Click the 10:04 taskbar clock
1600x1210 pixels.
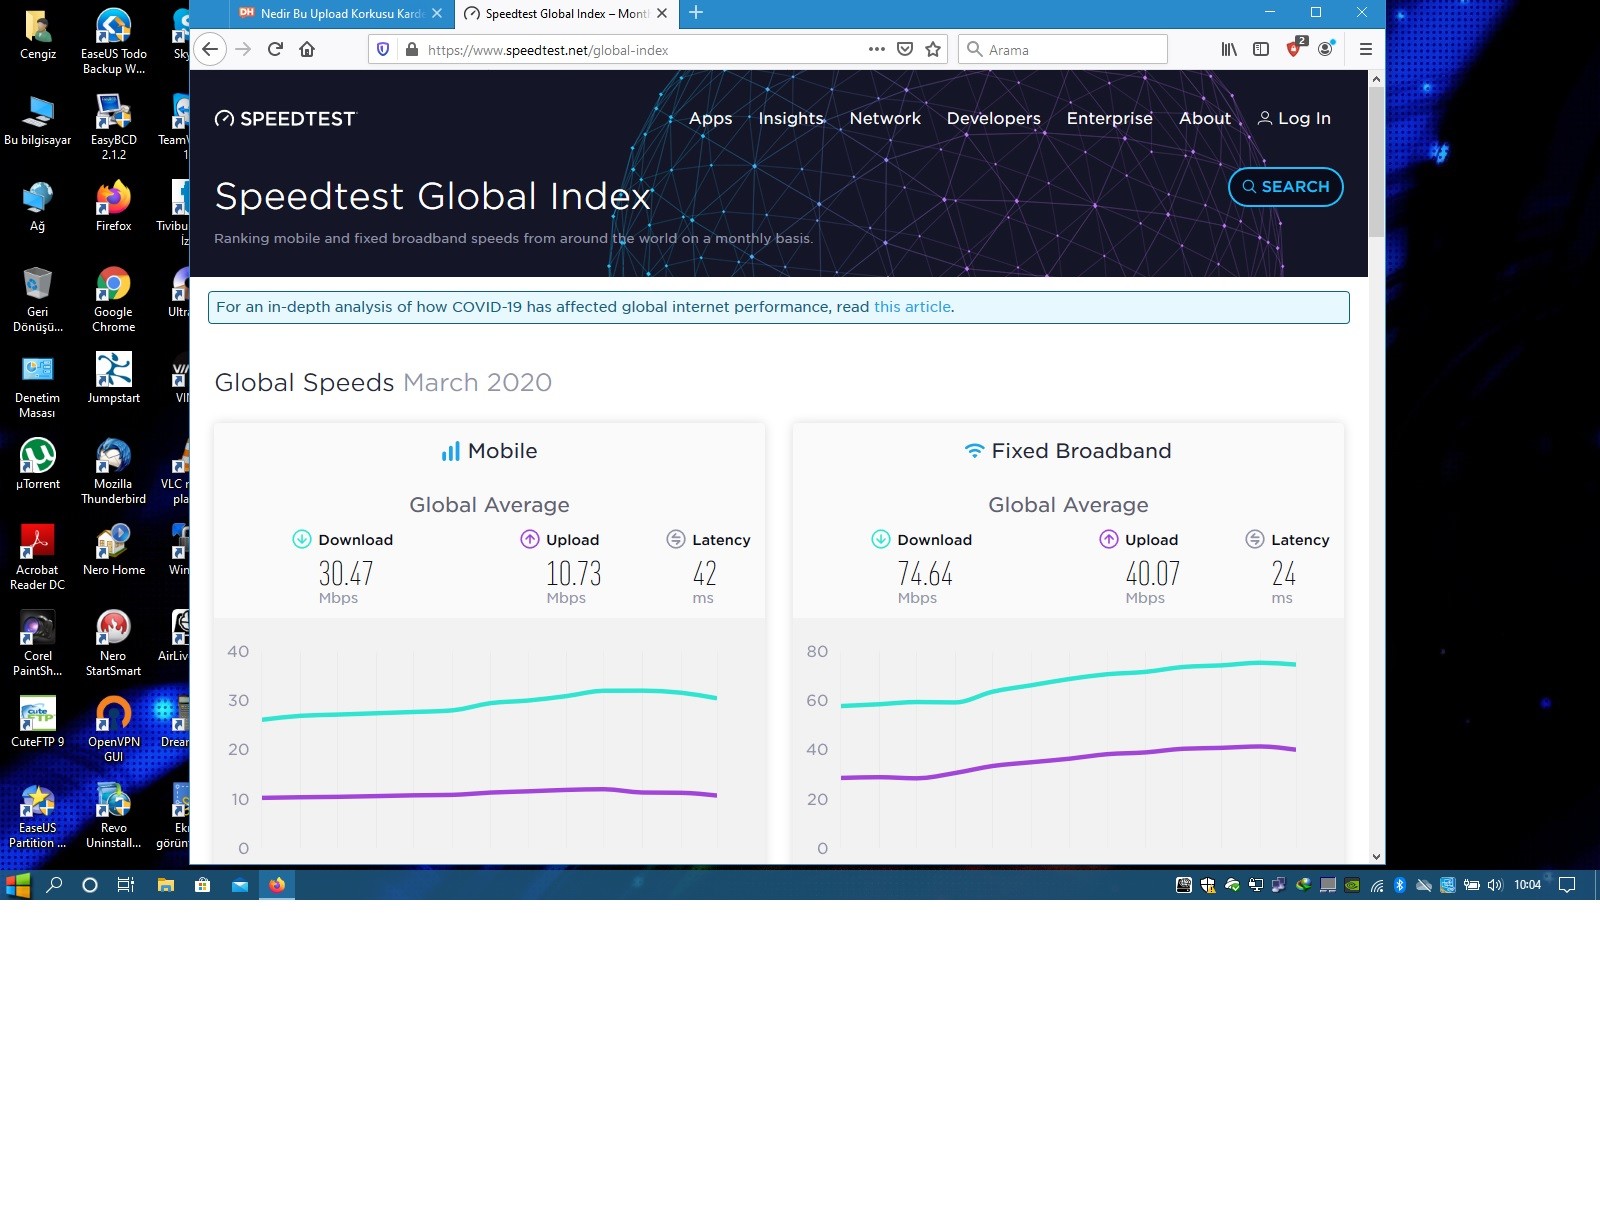[1527, 885]
